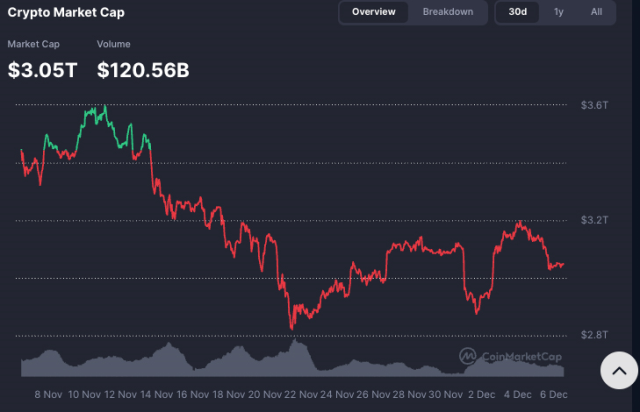Viewport: 640px width, 412px height.
Task: Click the $2.8T y-axis label
Action: coord(594,334)
